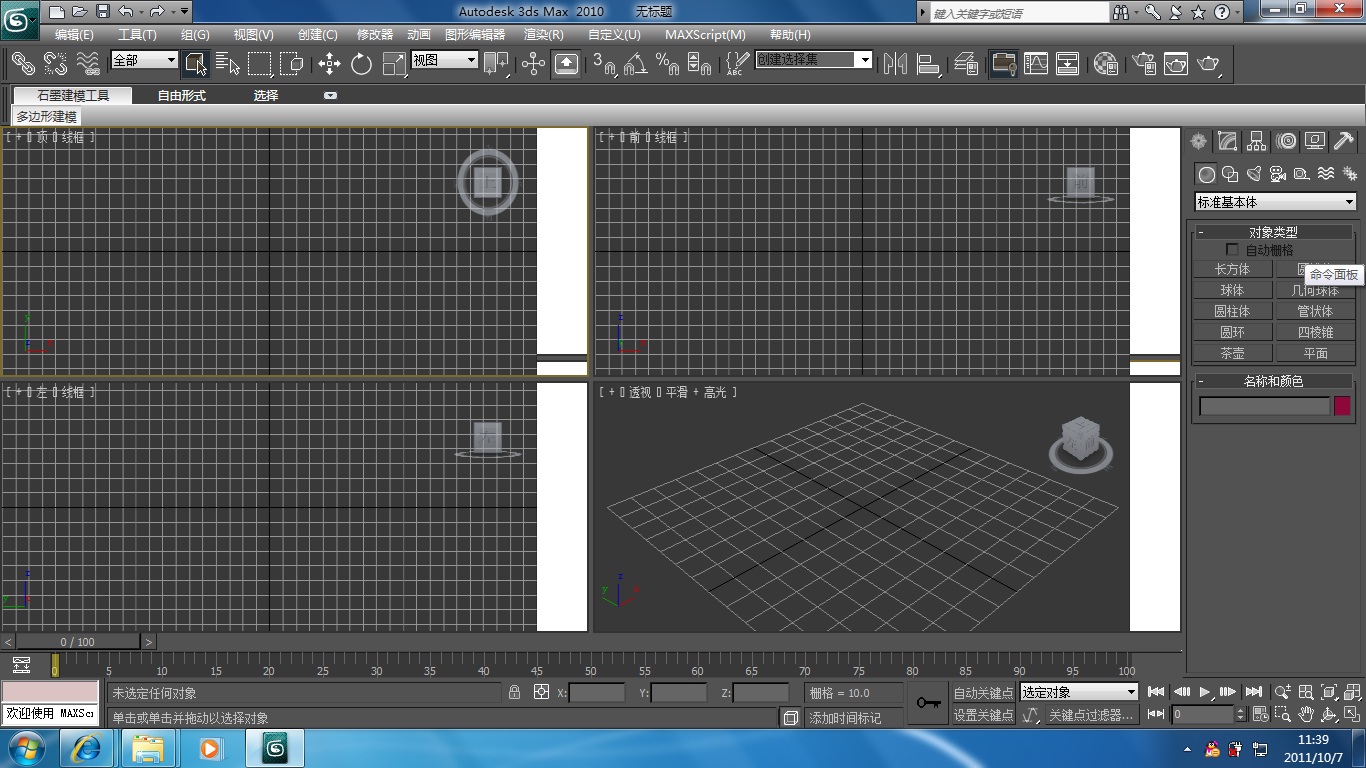Activate the Pan View tool
The height and width of the screenshot is (768, 1366).
1306,714
